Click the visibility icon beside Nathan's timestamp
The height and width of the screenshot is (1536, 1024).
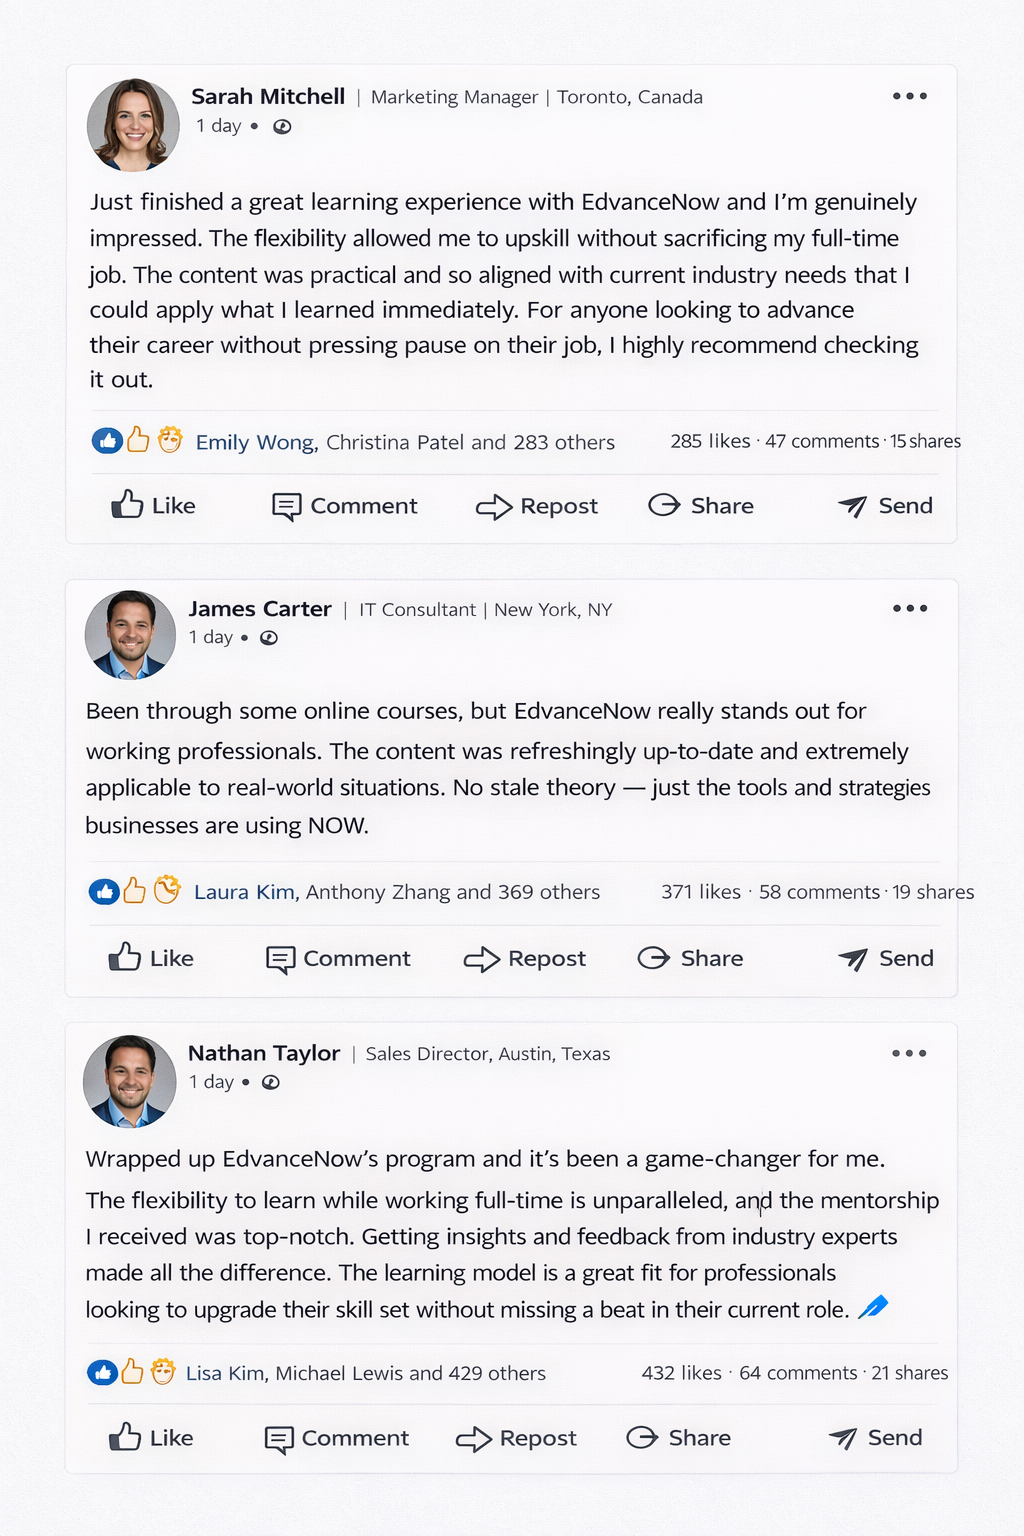[271, 1082]
